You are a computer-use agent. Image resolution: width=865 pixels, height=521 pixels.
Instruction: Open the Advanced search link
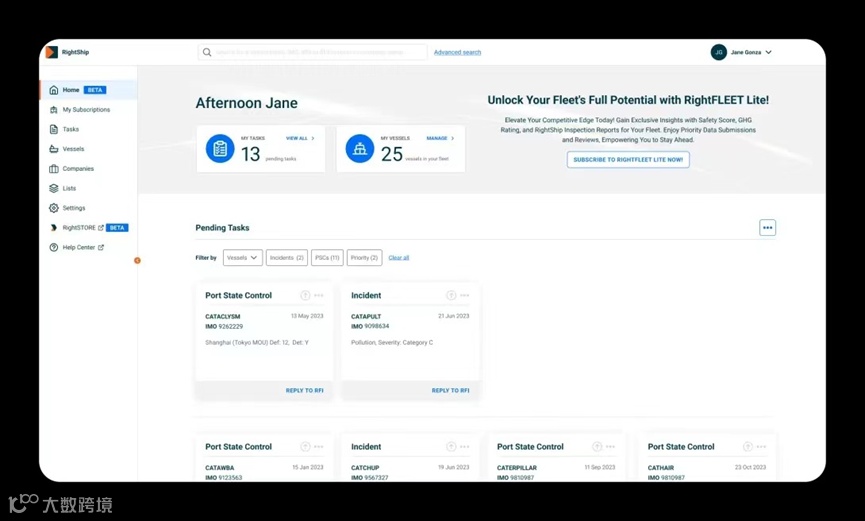[x=457, y=52]
